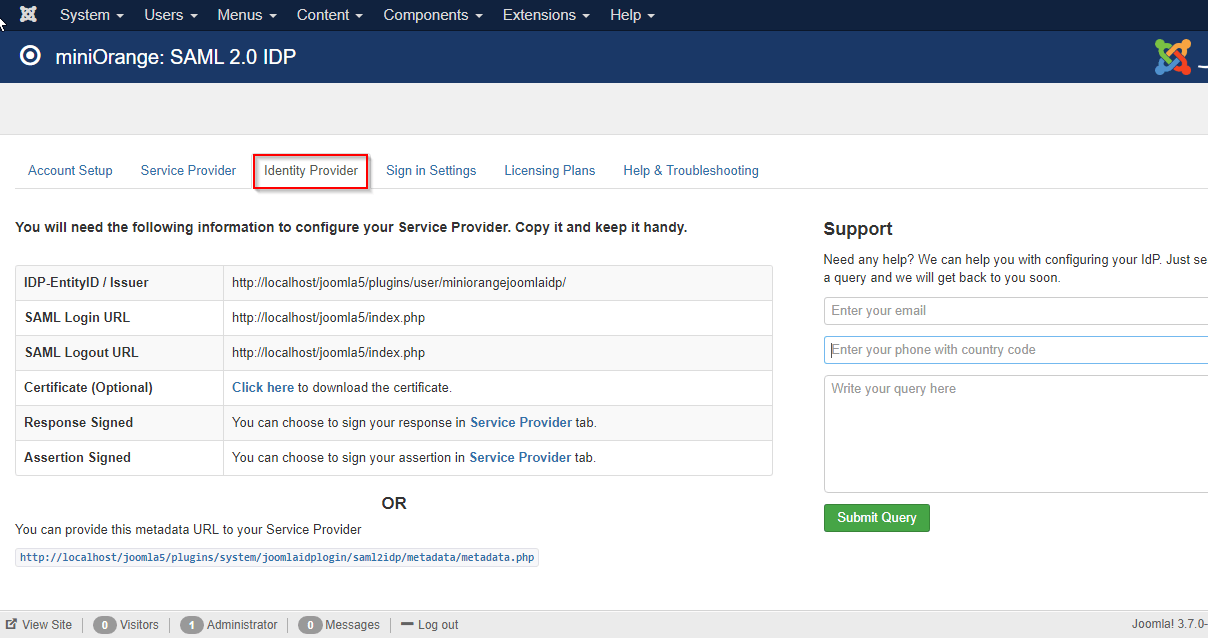Click the 'Write your query here' textarea

point(1016,434)
